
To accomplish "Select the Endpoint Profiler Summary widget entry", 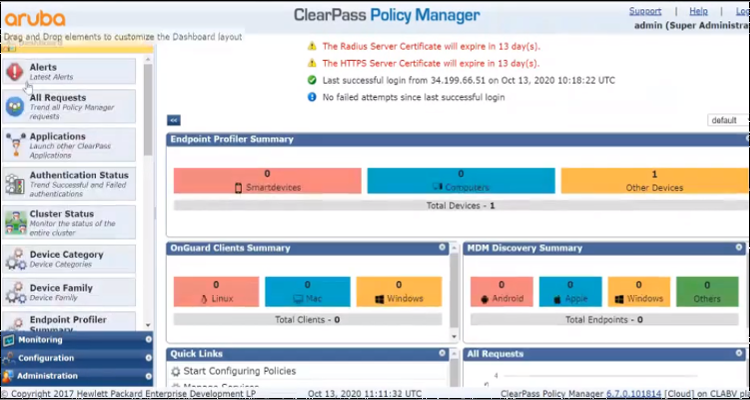I will click(x=69, y=321).
